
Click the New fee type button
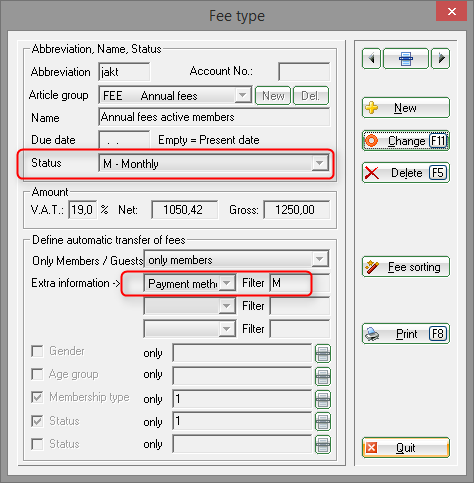[406, 108]
